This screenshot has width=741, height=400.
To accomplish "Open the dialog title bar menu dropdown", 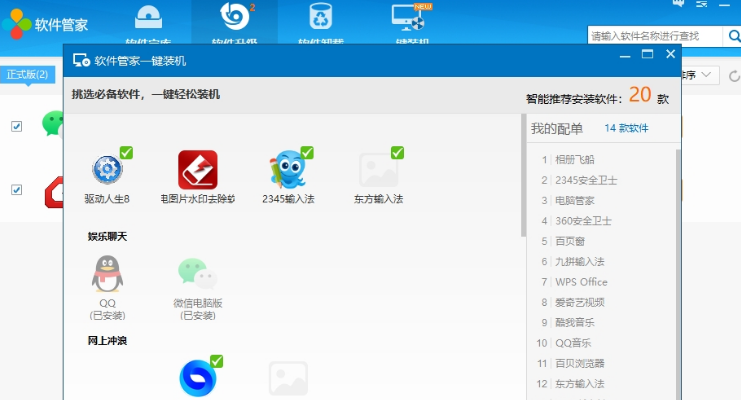I will 622,55.
